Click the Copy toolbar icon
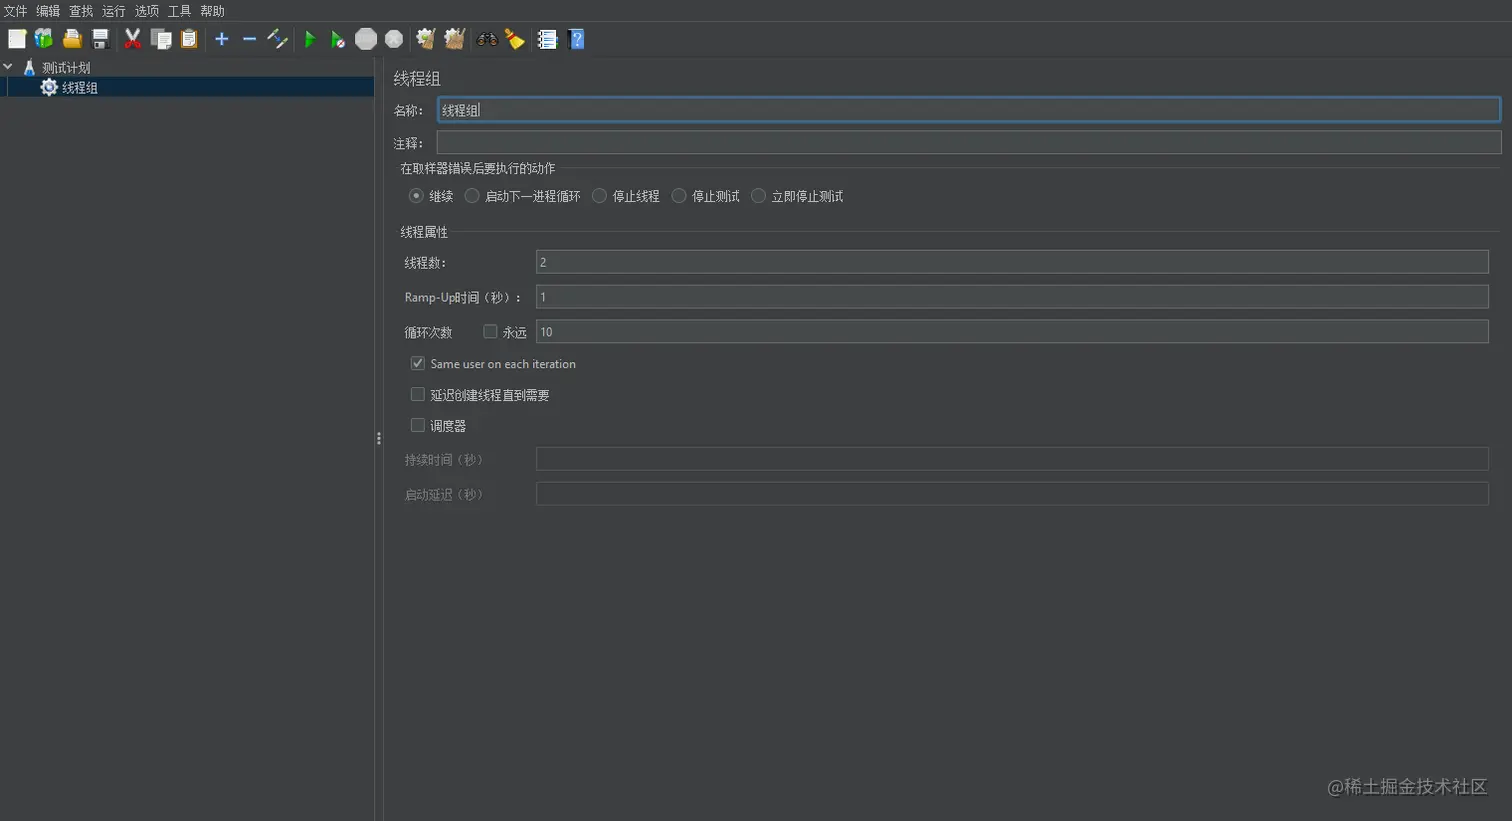This screenshot has height=821, width=1512. point(161,39)
